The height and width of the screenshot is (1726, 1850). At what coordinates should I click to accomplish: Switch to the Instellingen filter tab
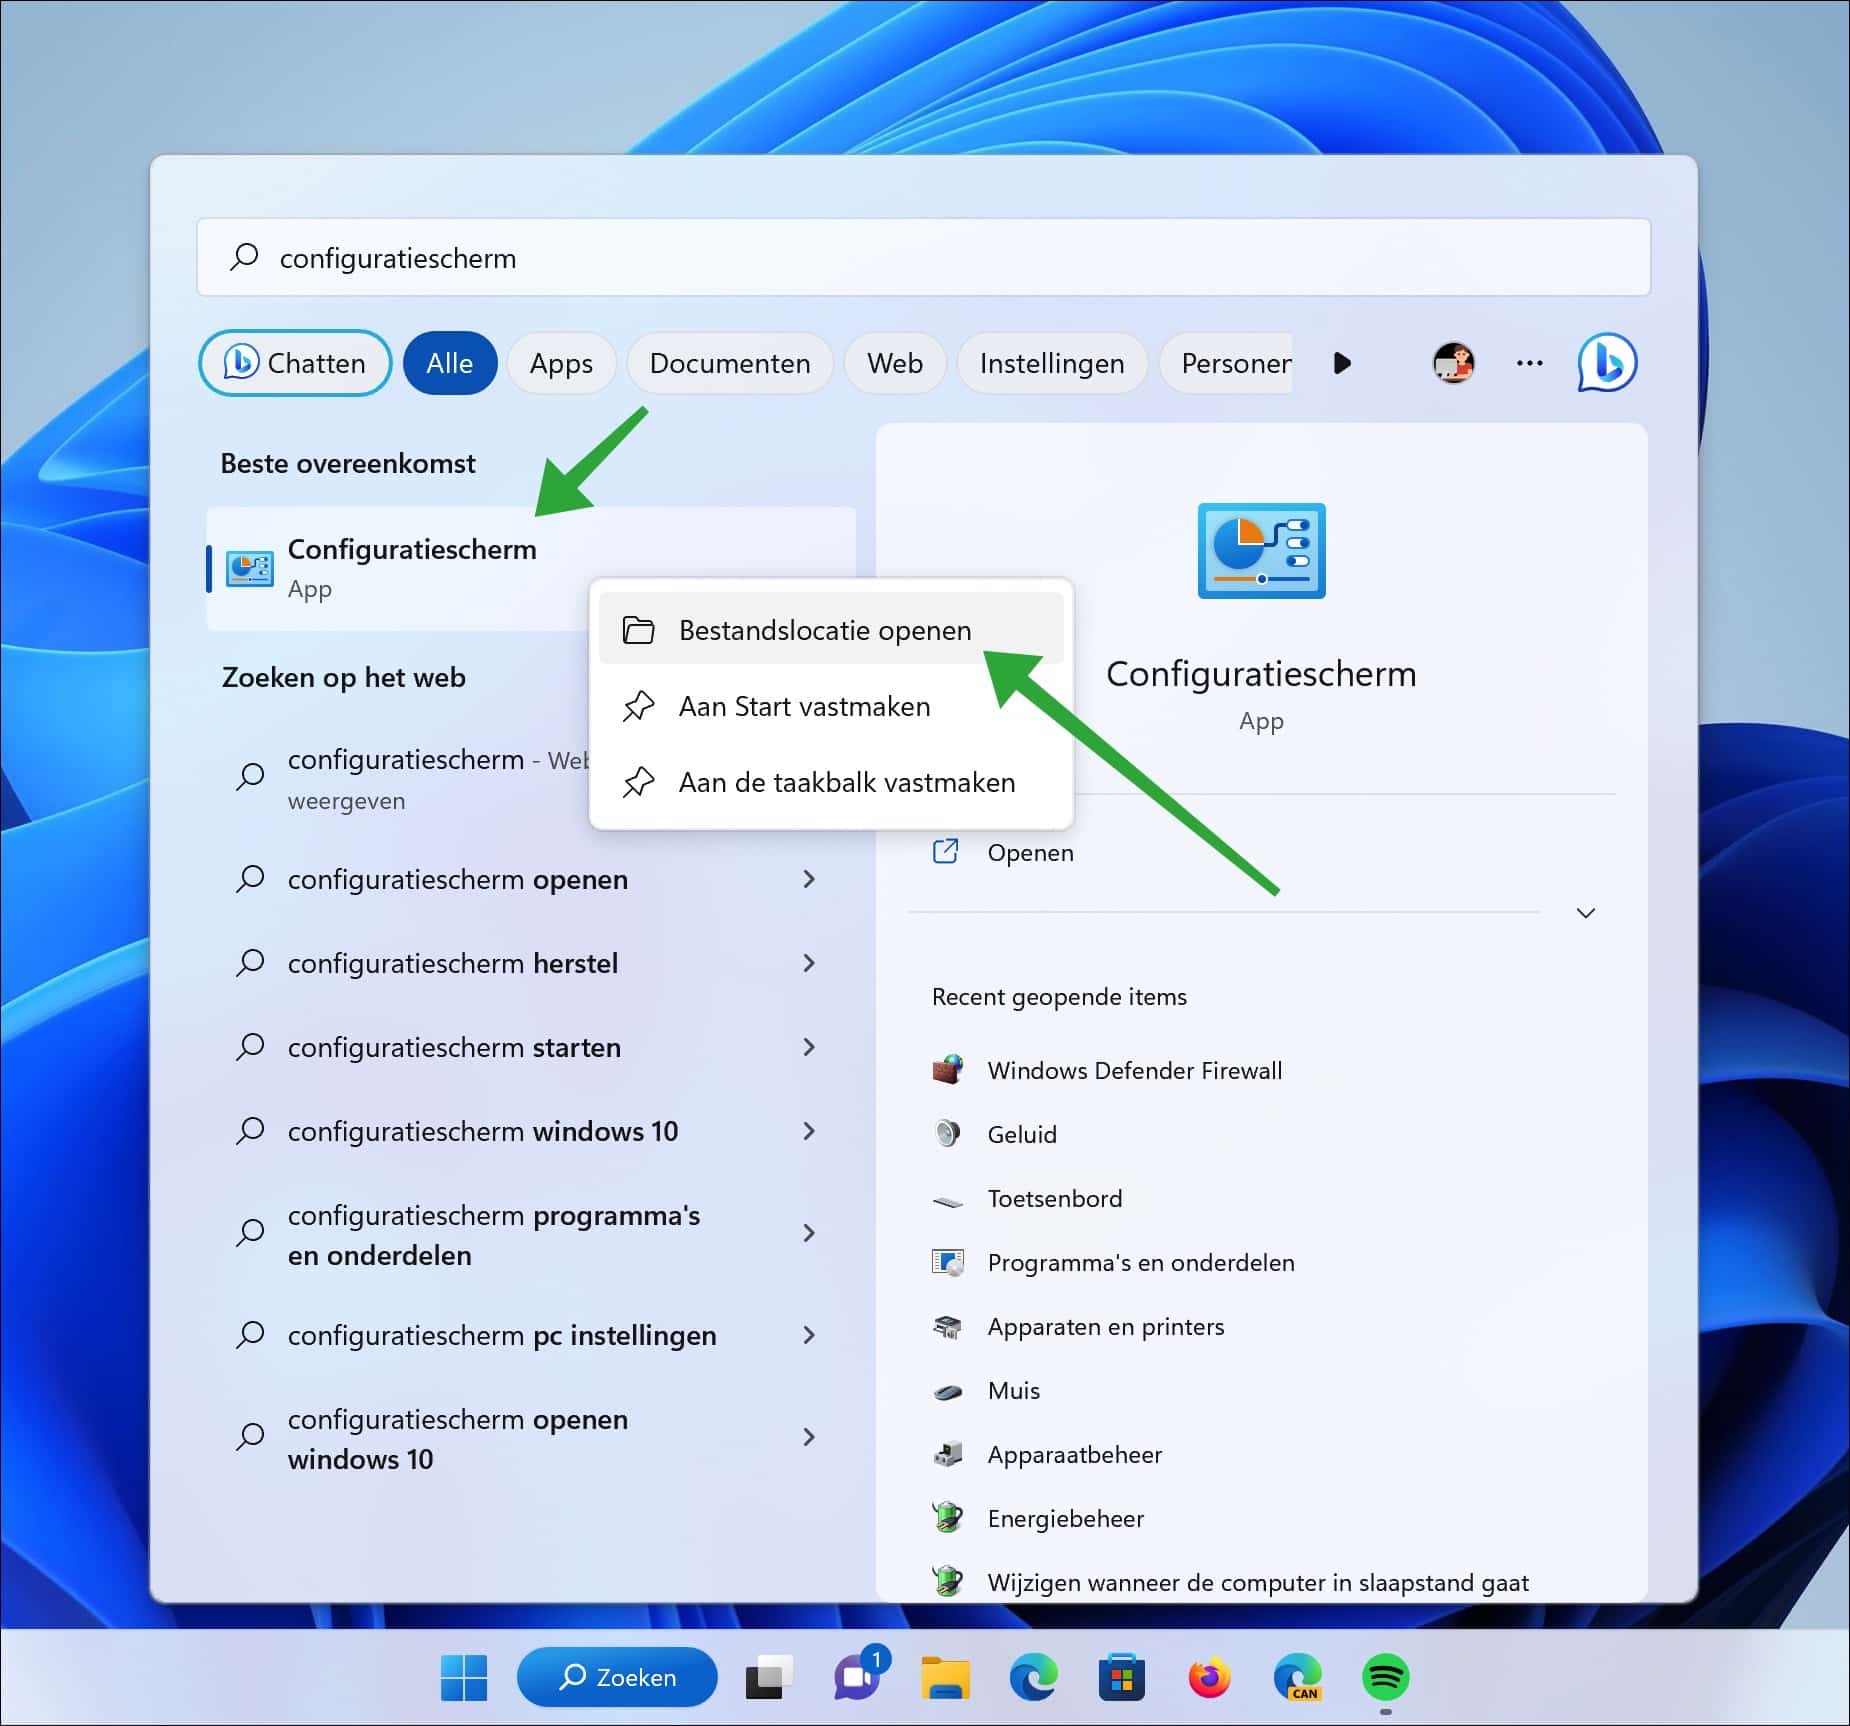[1051, 363]
